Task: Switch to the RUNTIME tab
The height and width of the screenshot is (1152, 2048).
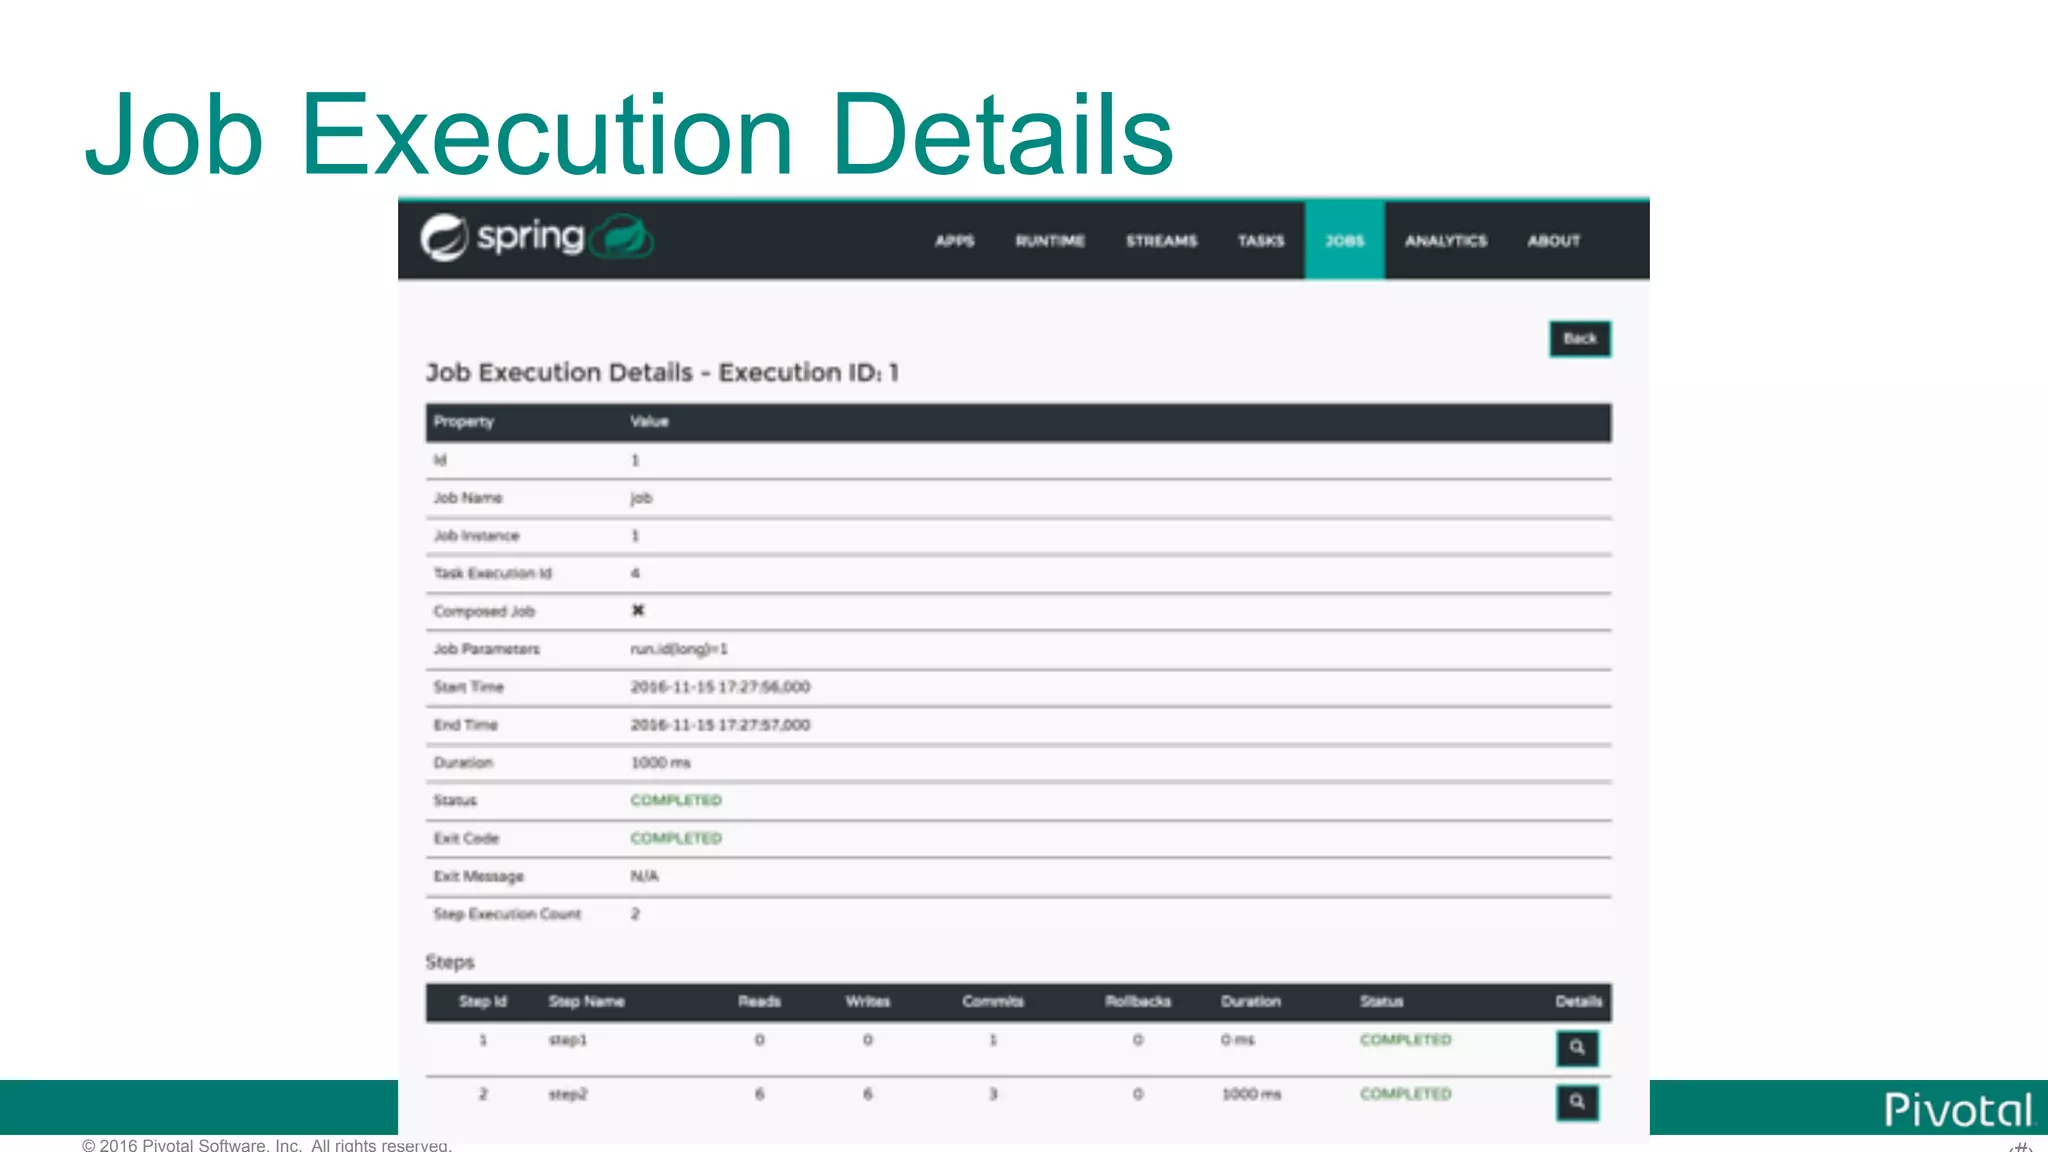Action: (1050, 241)
